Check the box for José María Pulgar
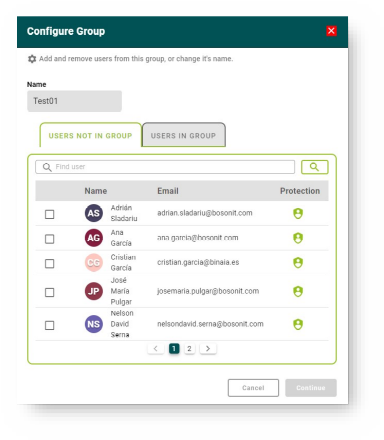The height and width of the screenshot is (440, 384). [49, 292]
